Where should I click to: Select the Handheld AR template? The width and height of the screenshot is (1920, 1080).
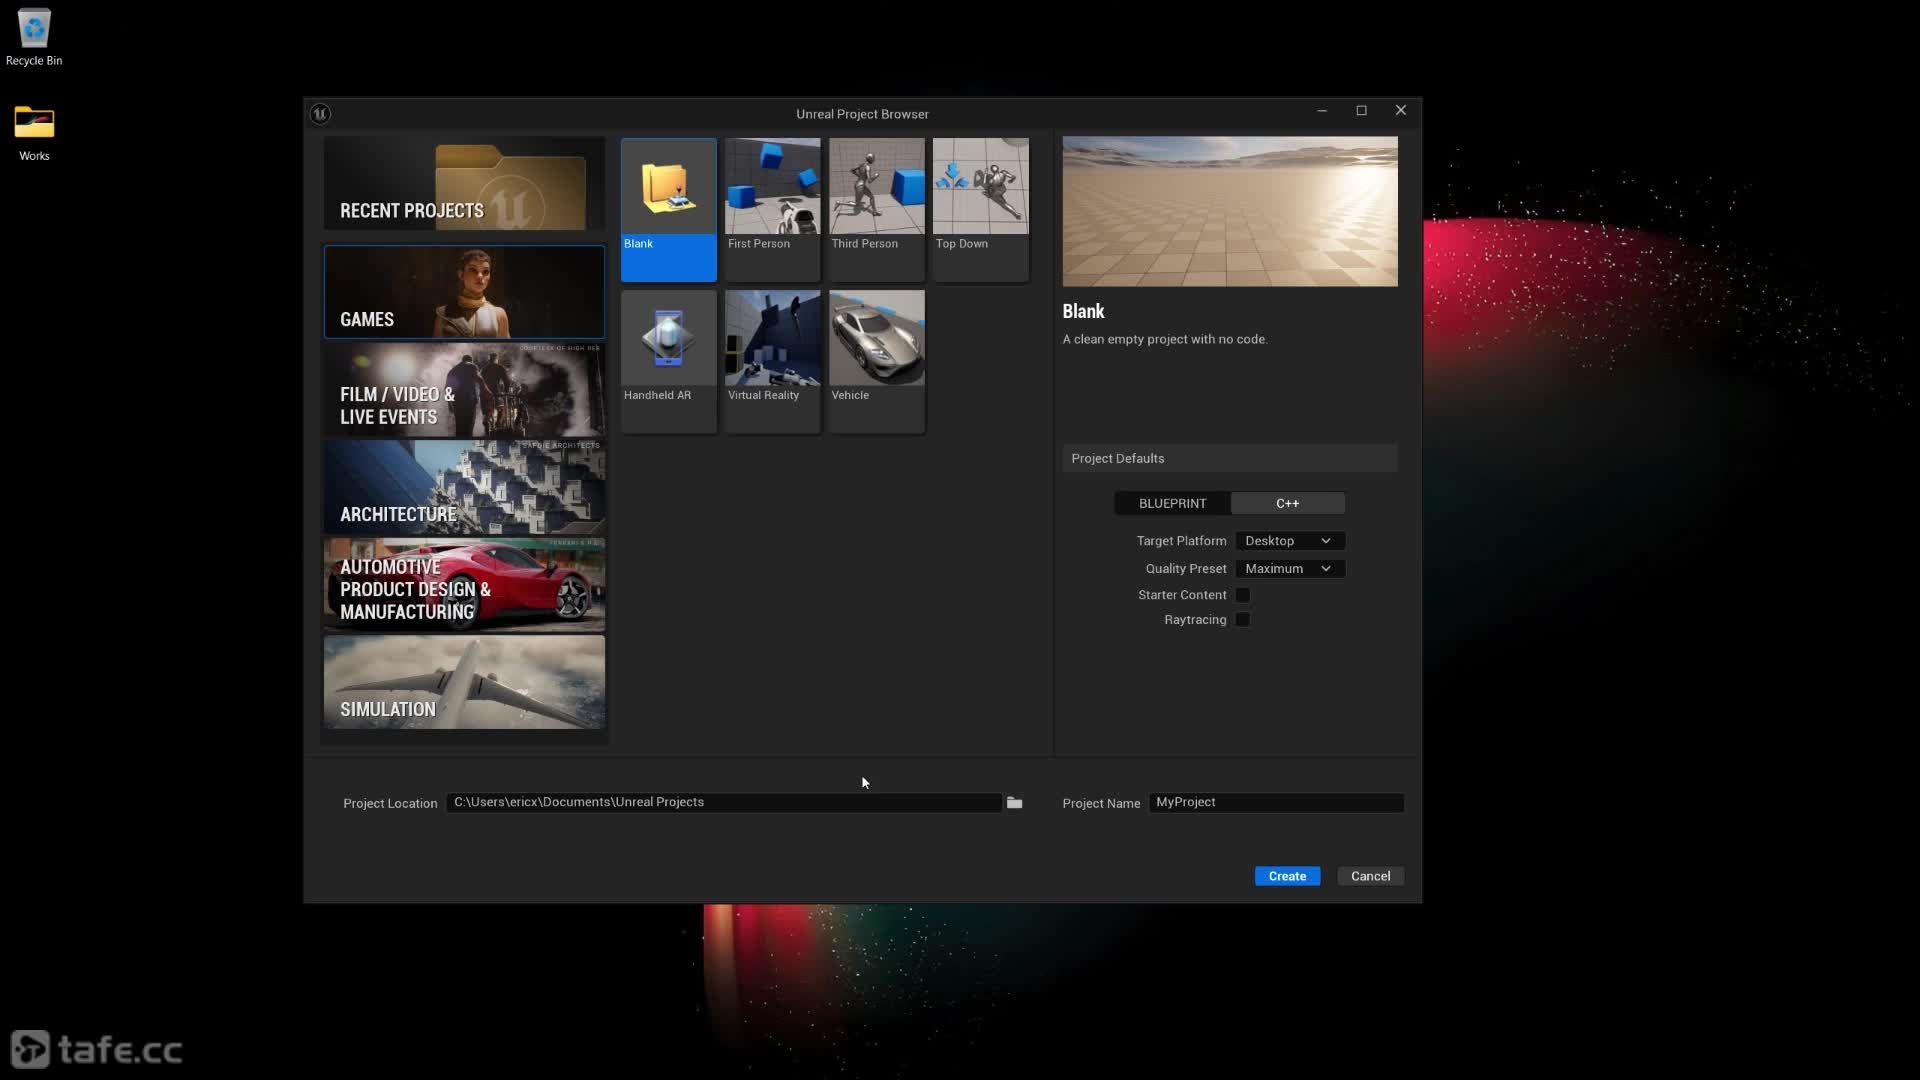click(668, 361)
